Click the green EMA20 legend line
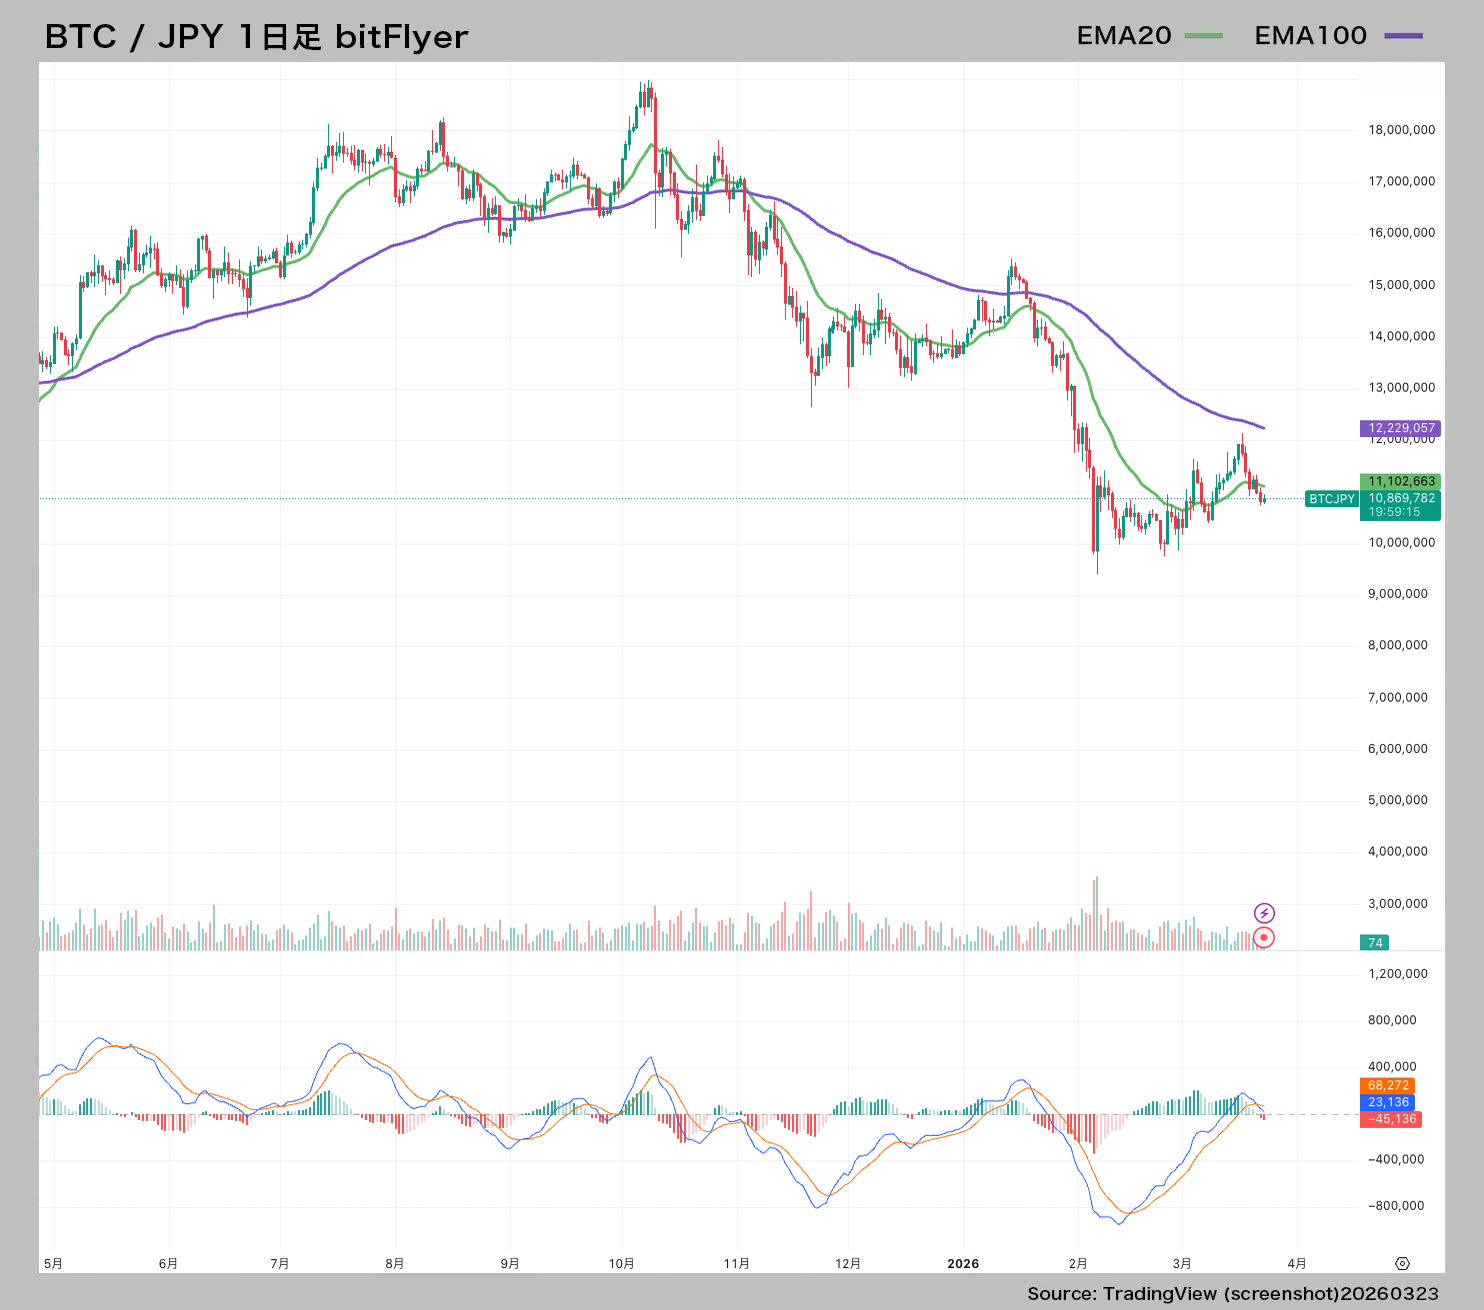The height and width of the screenshot is (1310, 1484). pos(1204,36)
